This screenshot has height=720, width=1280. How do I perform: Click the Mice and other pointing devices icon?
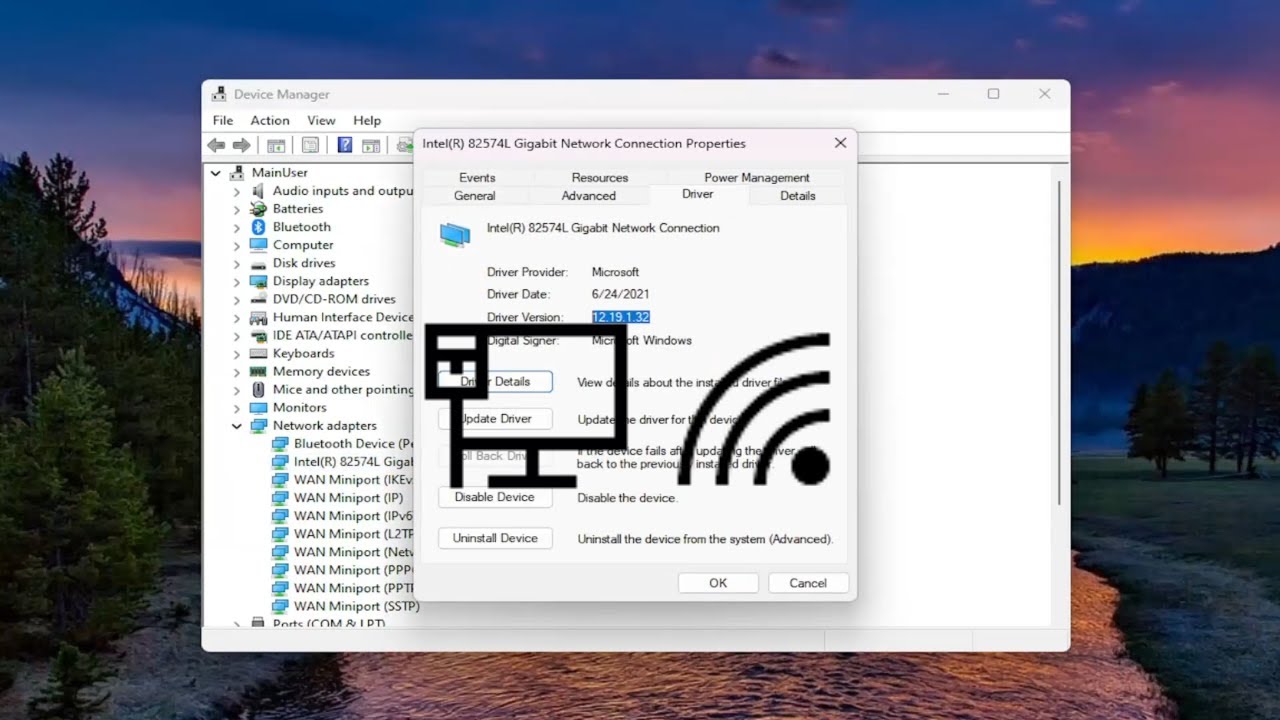point(258,389)
